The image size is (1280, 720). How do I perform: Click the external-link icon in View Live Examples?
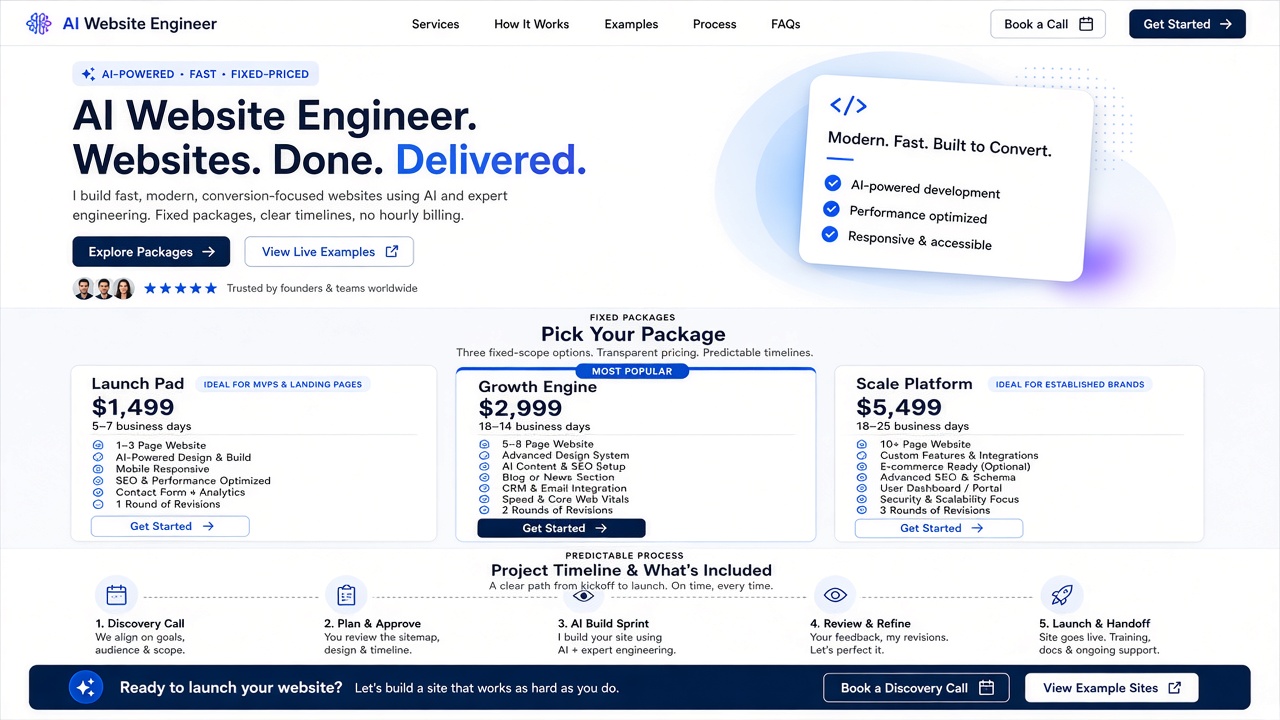[392, 252]
